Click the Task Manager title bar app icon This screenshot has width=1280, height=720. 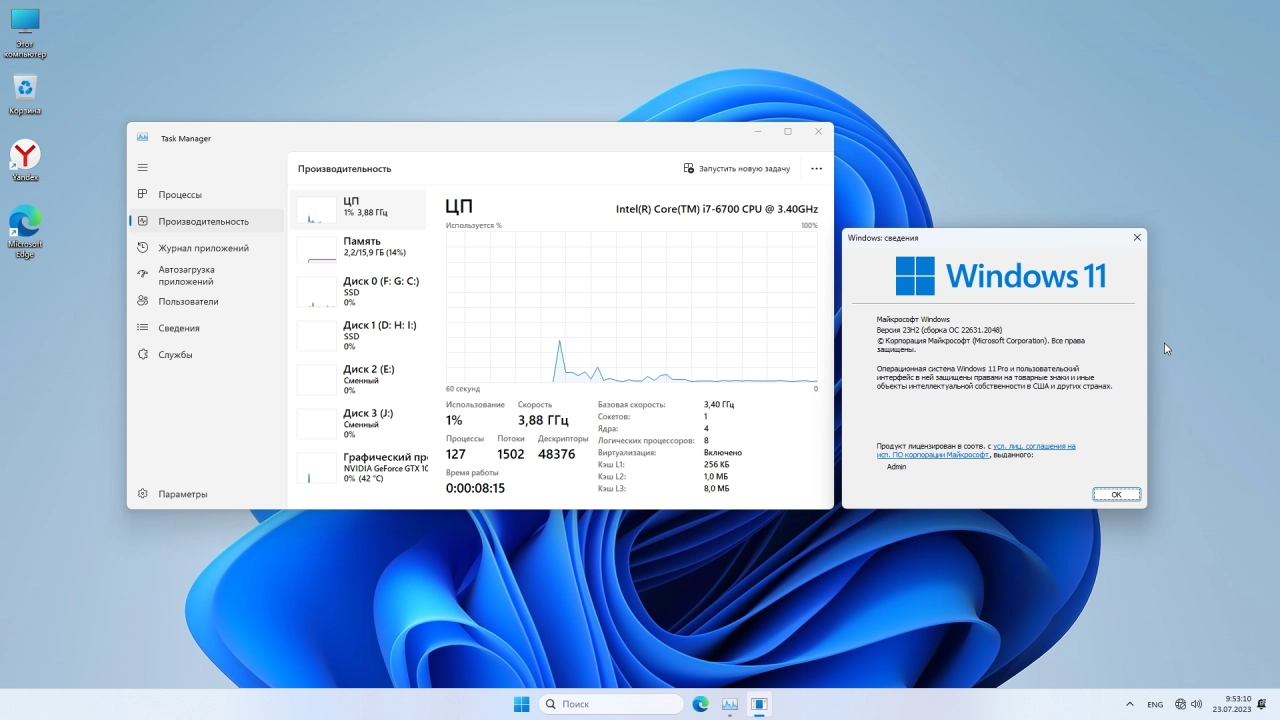pos(143,138)
